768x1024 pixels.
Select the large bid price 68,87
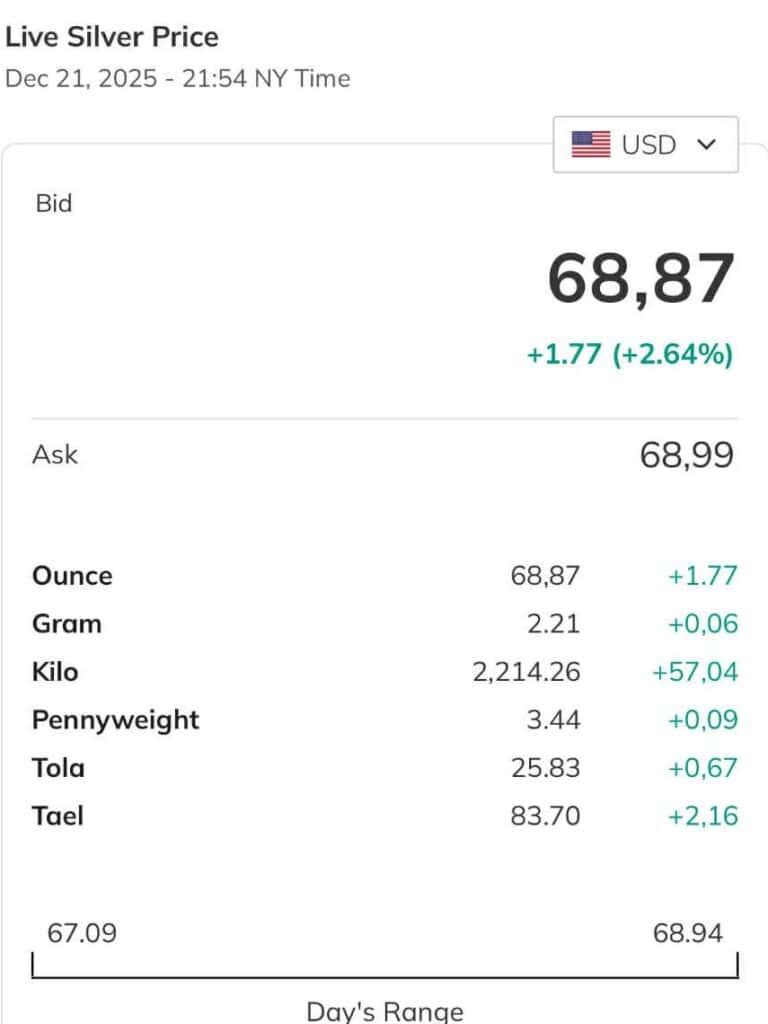click(x=641, y=280)
